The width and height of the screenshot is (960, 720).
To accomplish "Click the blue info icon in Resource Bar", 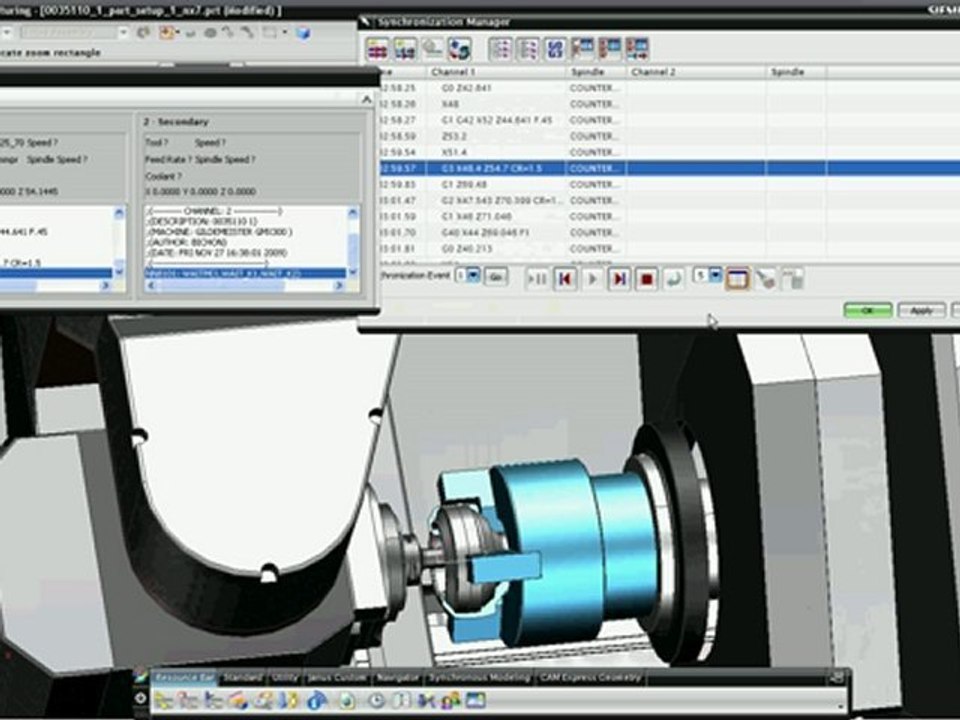I will tap(317, 700).
